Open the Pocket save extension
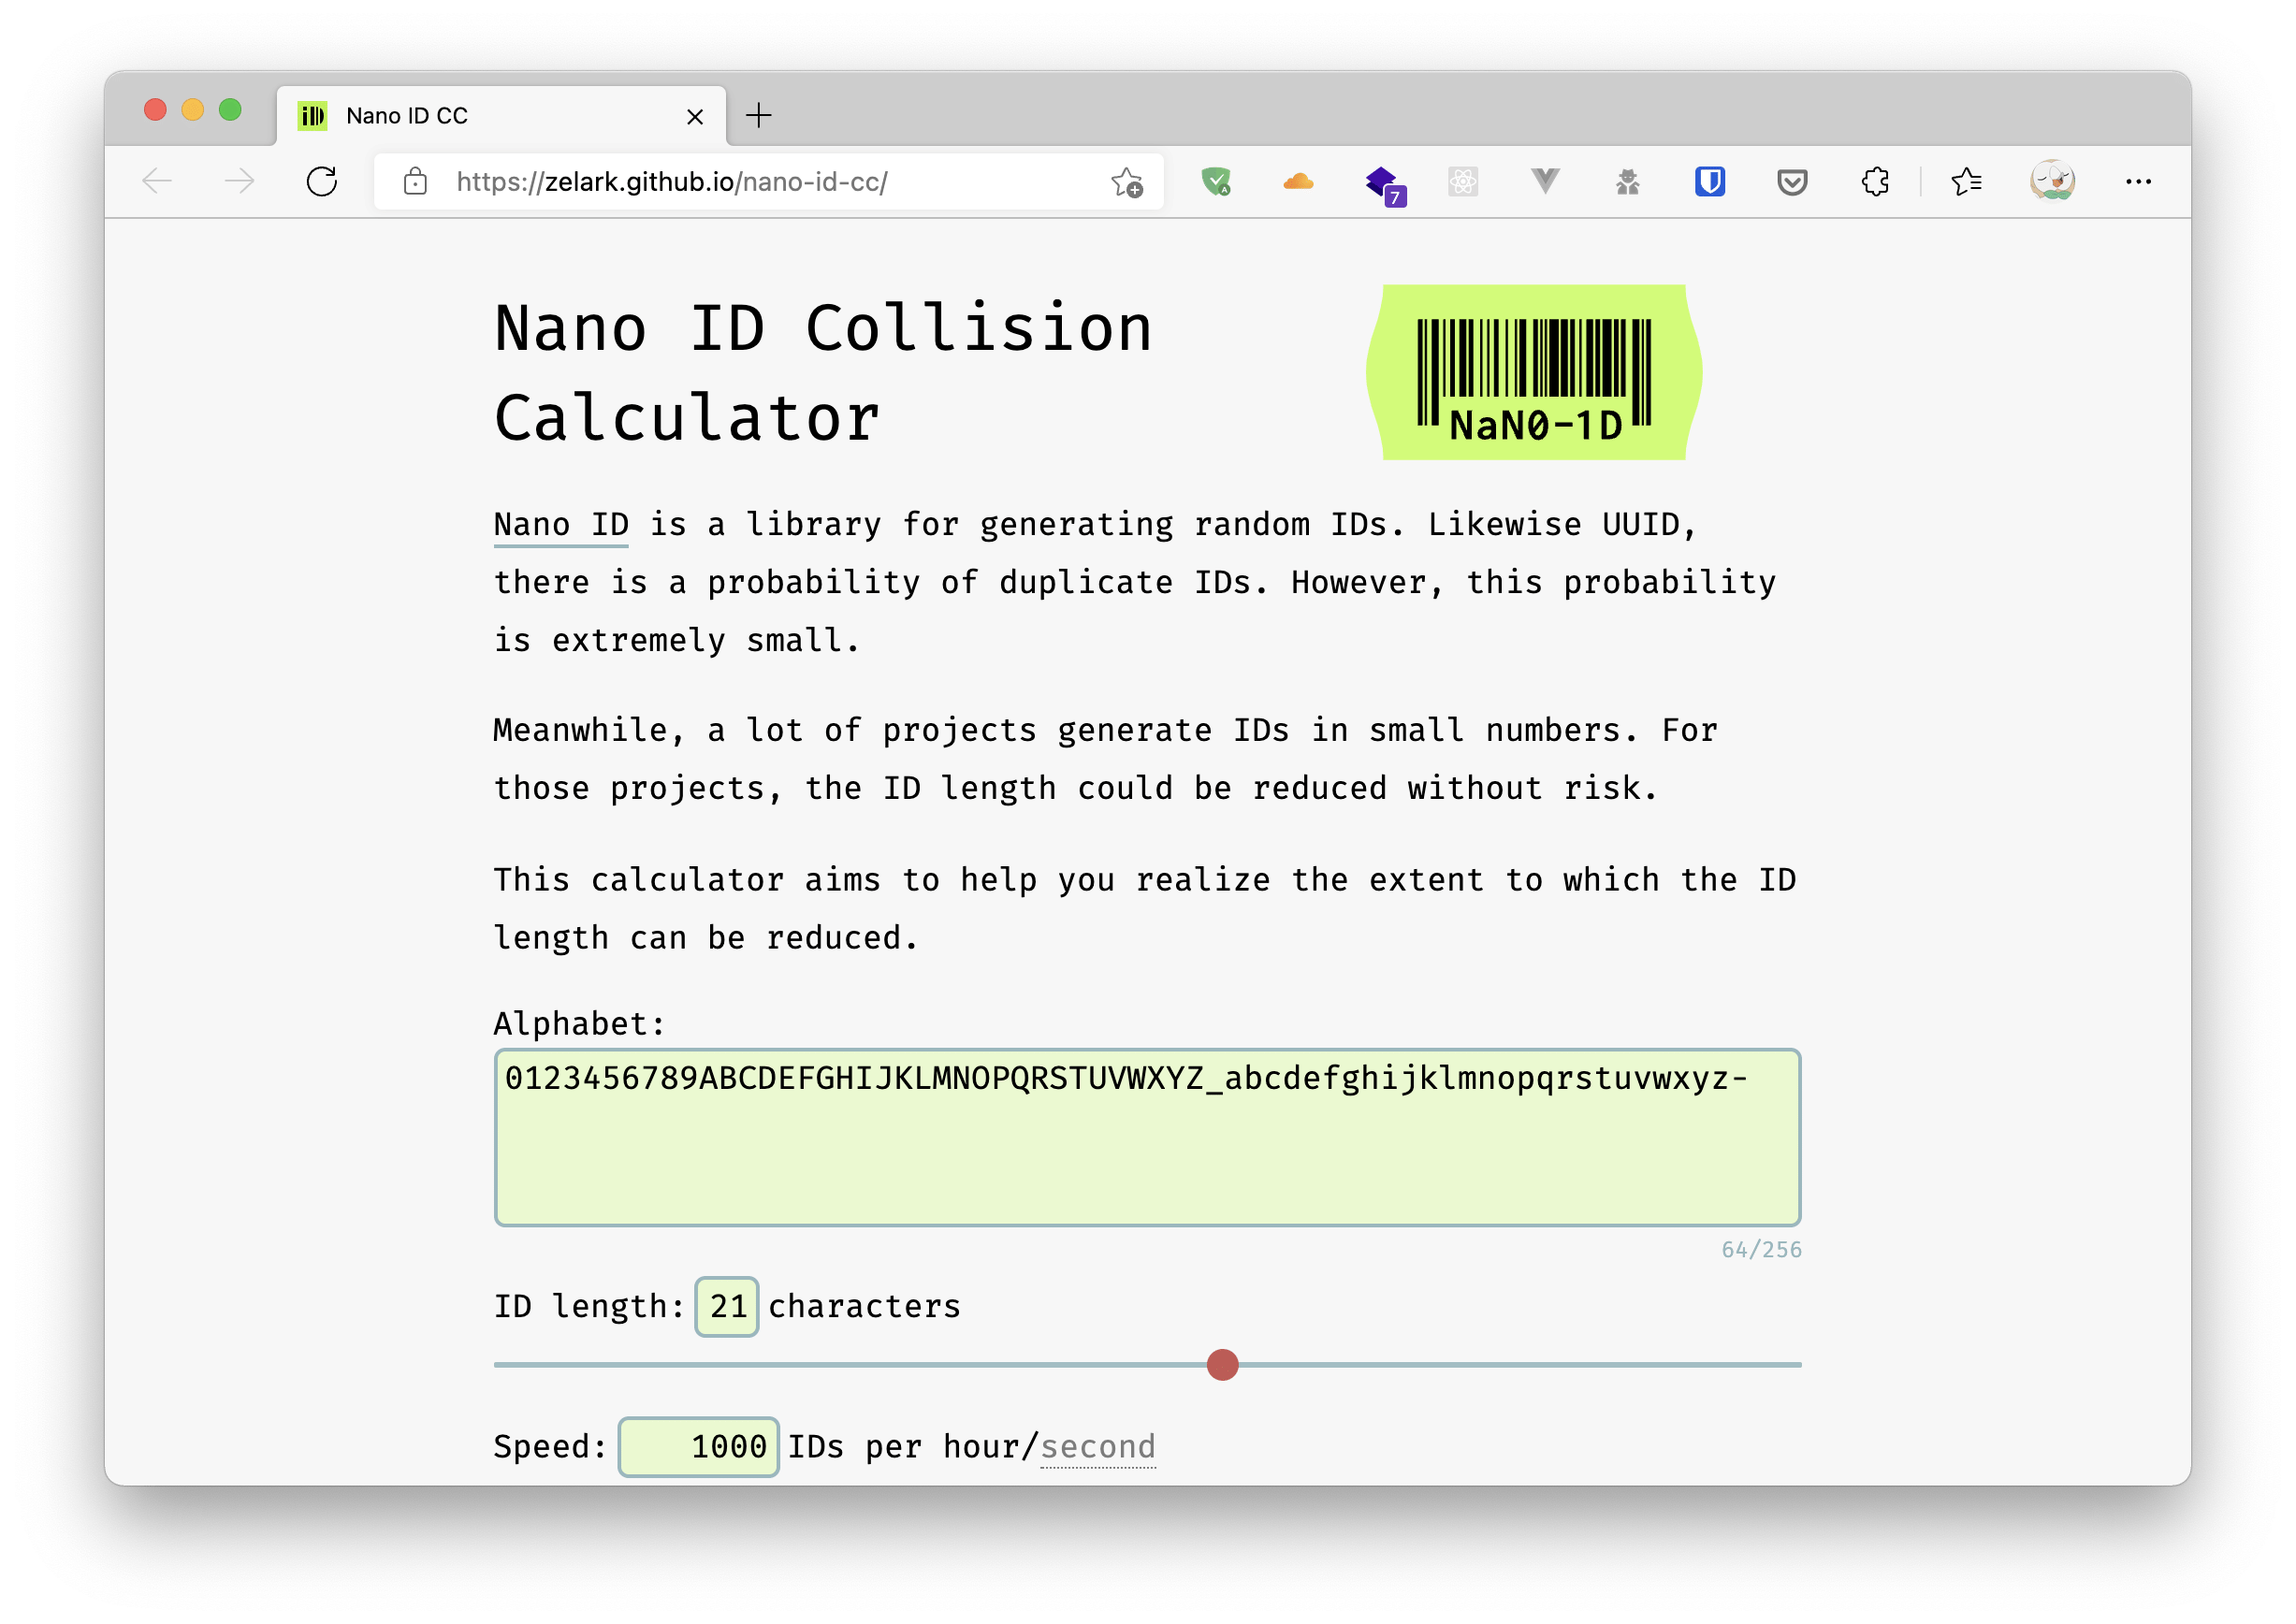 click(1792, 182)
